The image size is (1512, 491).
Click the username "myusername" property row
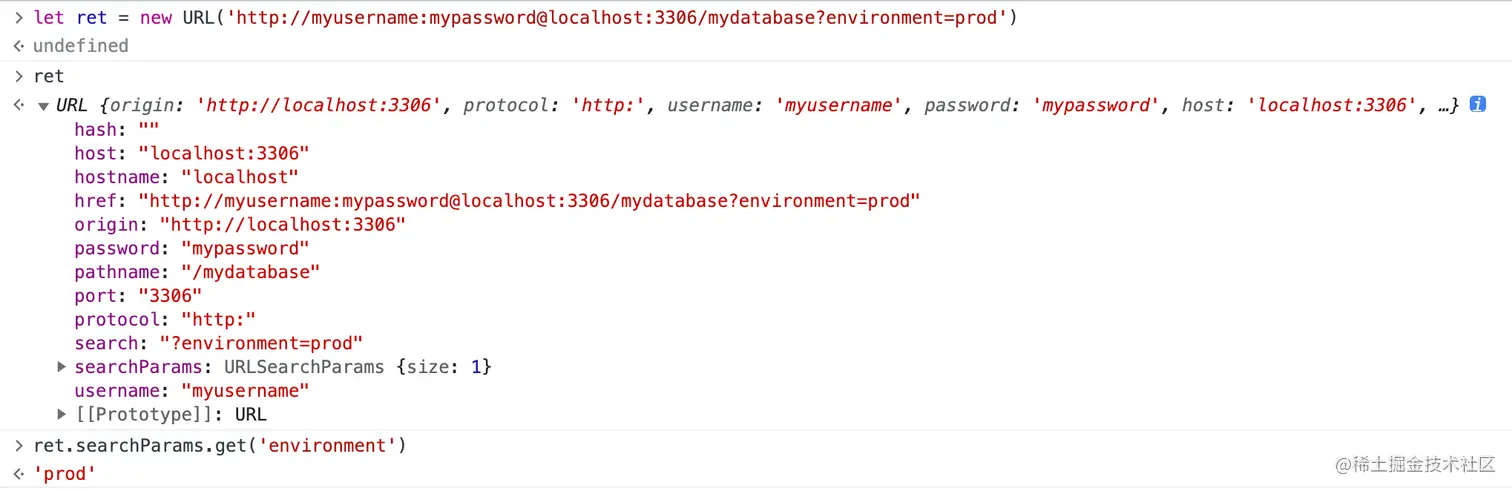192,390
